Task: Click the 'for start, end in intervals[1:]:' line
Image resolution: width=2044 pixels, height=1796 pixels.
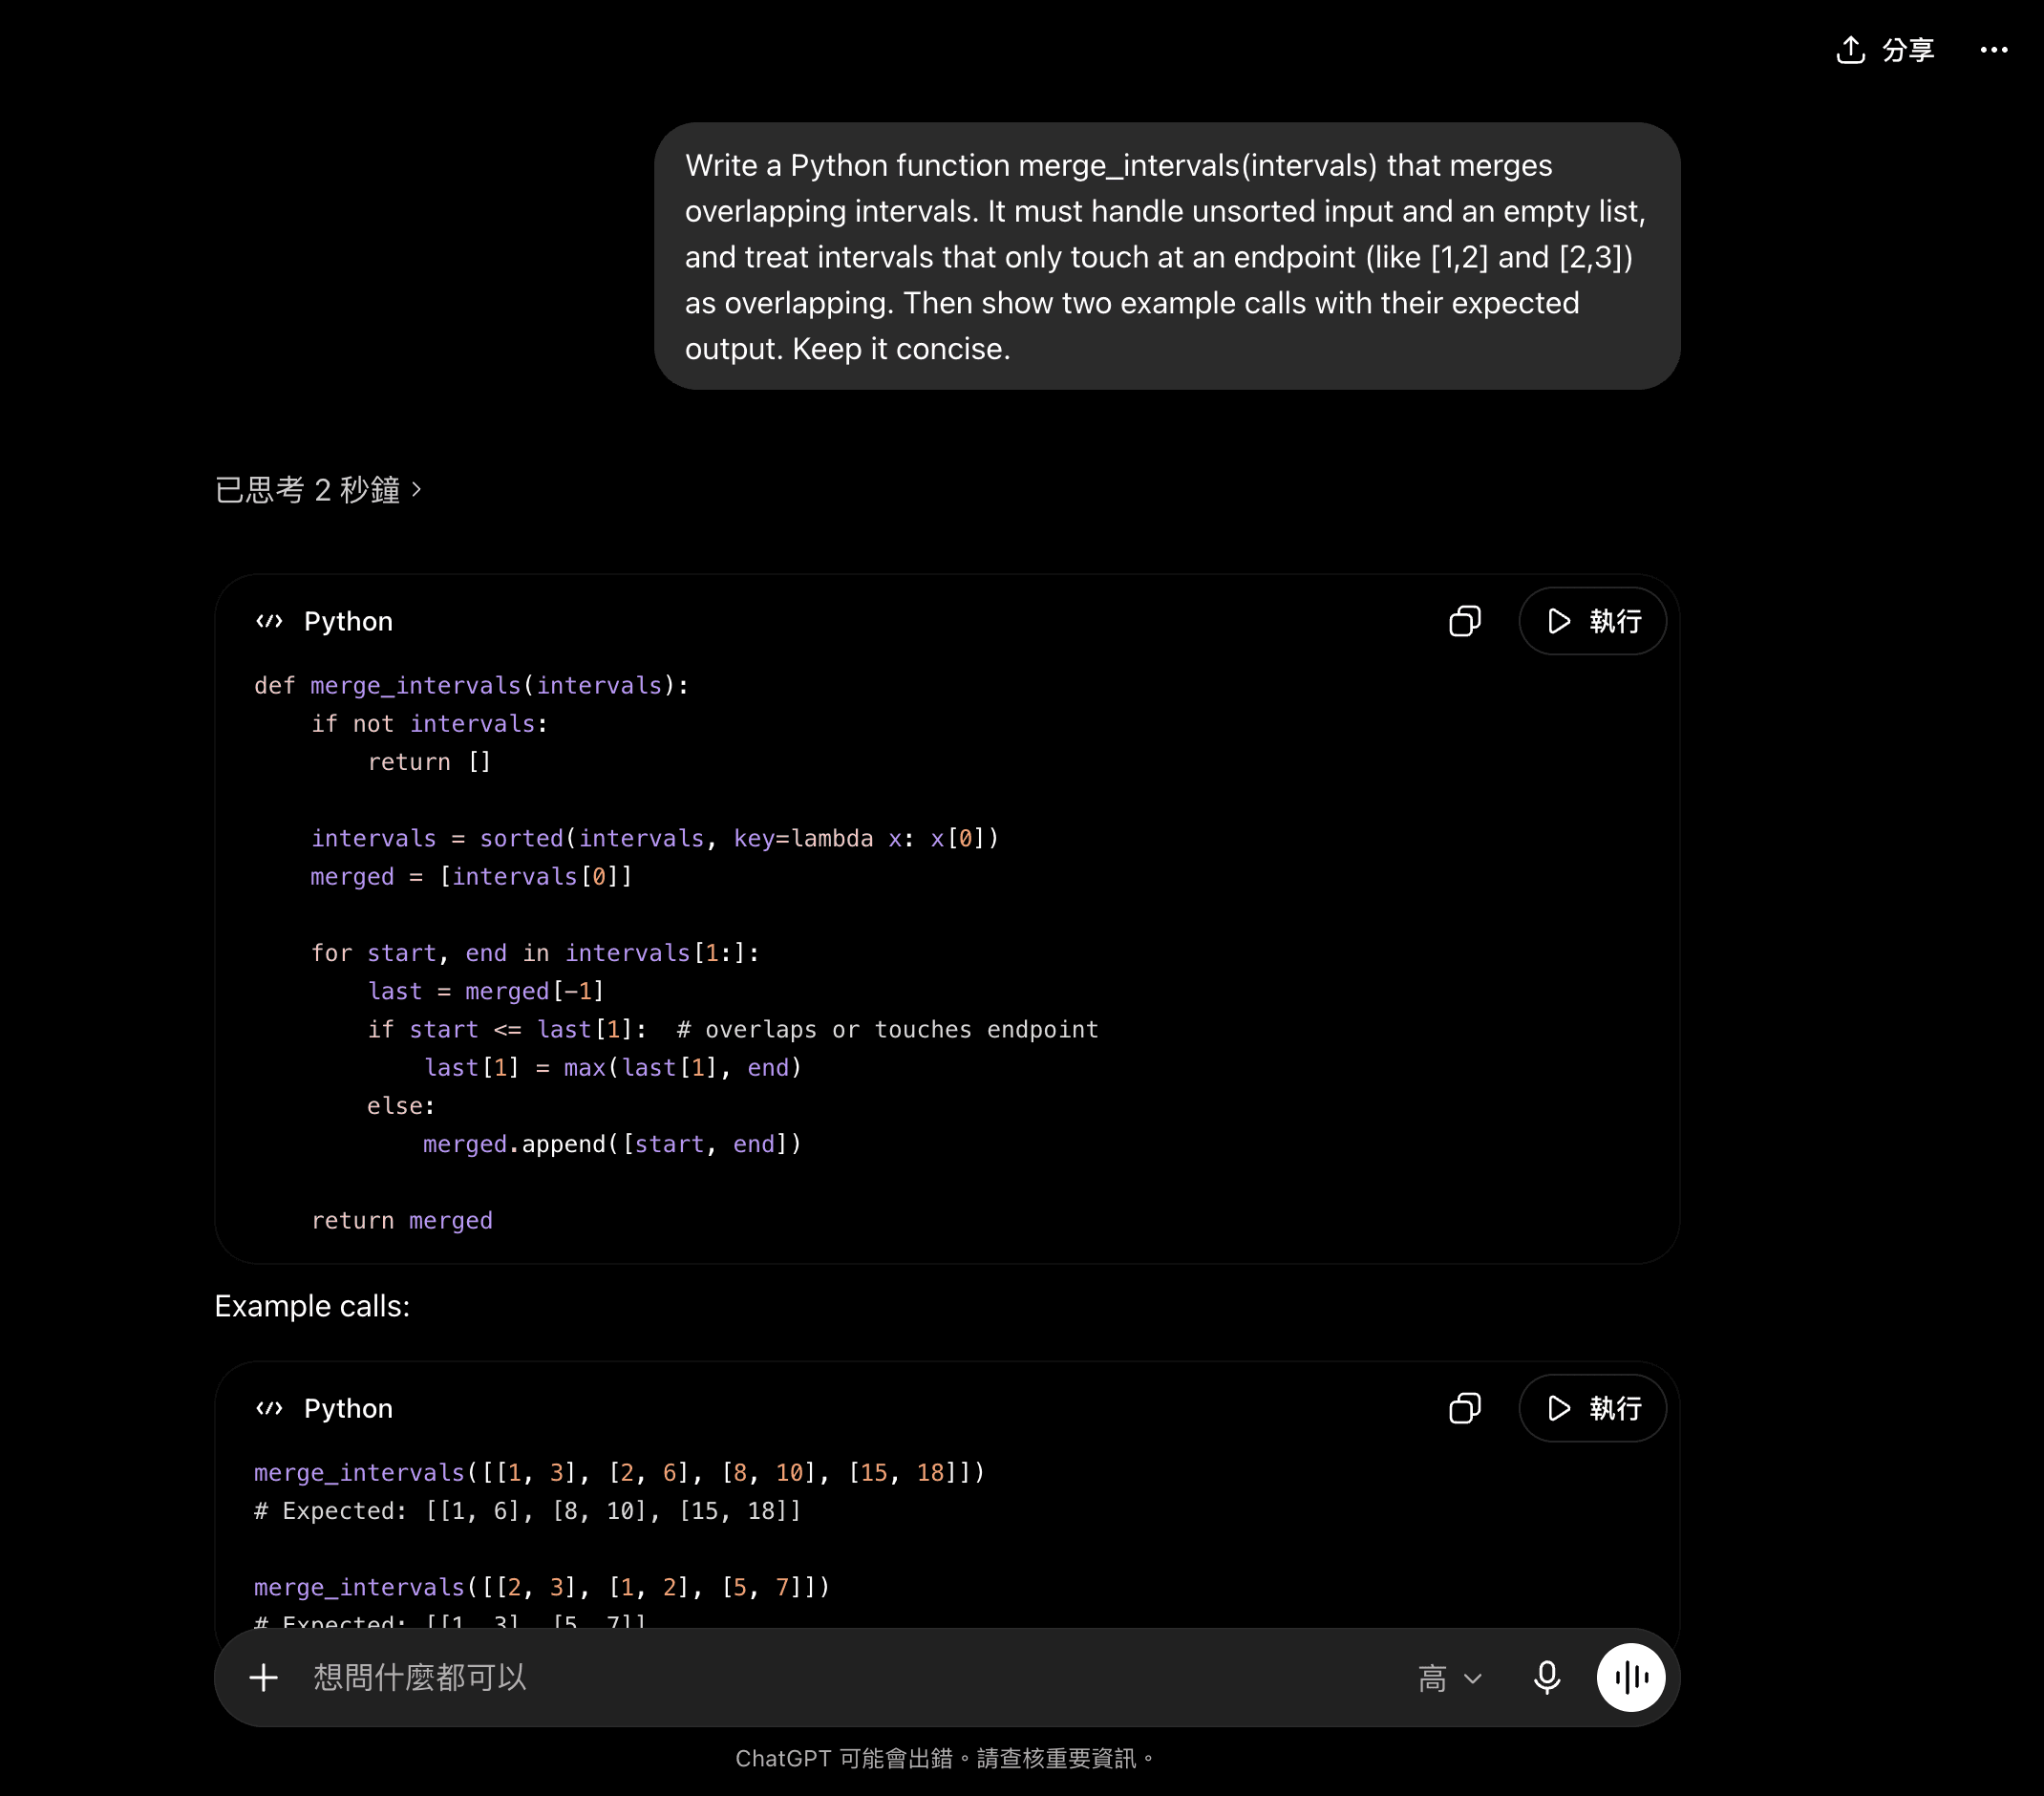Action: click(x=535, y=953)
